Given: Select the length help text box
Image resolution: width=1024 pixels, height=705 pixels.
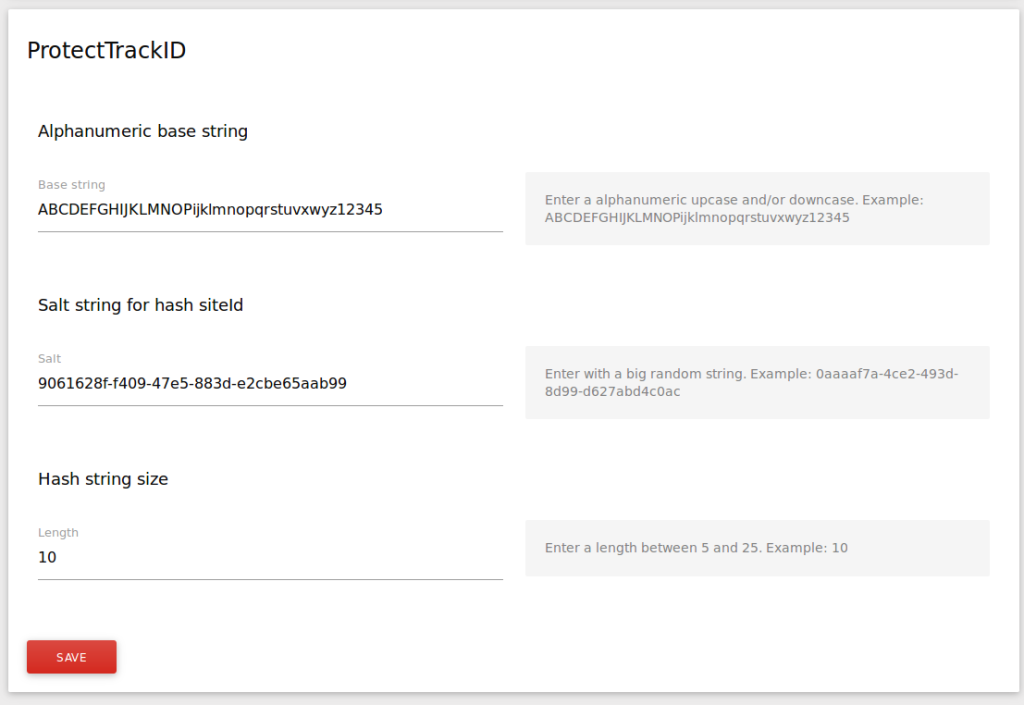Looking at the screenshot, I should coord(757,548).
